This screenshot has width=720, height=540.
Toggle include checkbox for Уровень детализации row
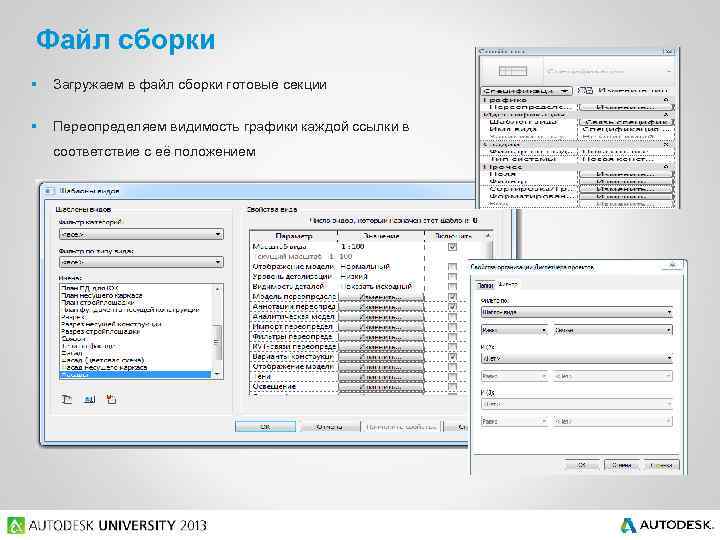click(452, 277)
